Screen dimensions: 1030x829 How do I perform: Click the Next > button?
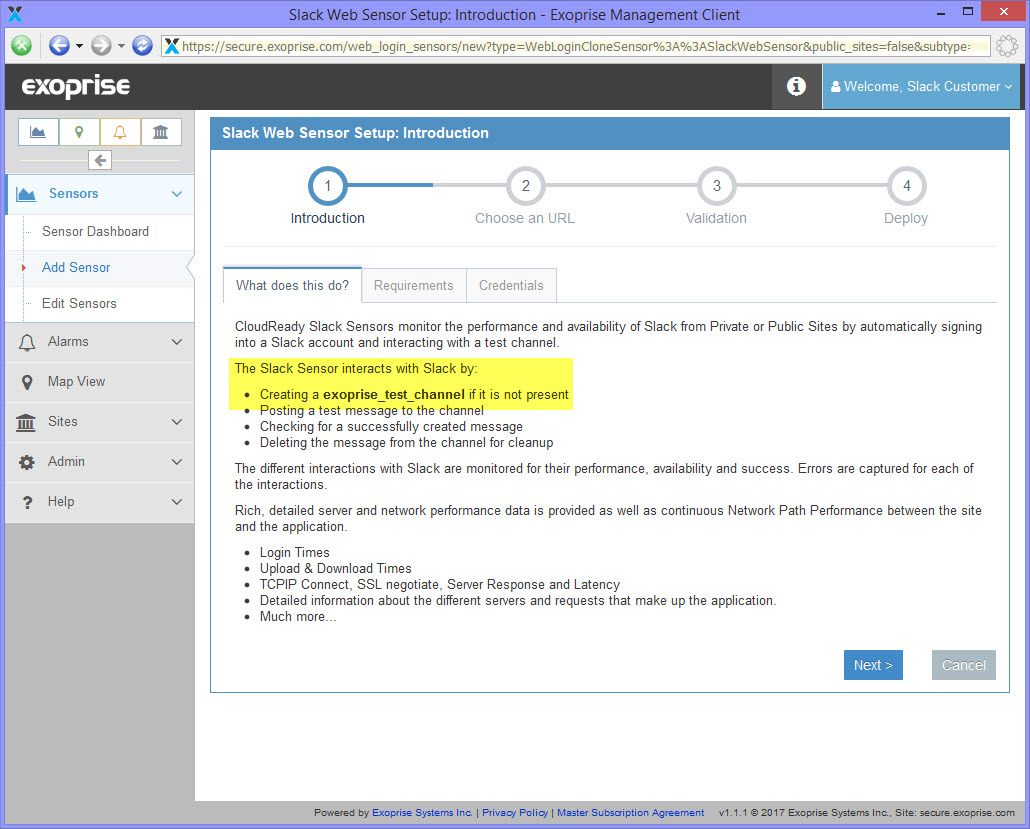click(x=873, y=665)
